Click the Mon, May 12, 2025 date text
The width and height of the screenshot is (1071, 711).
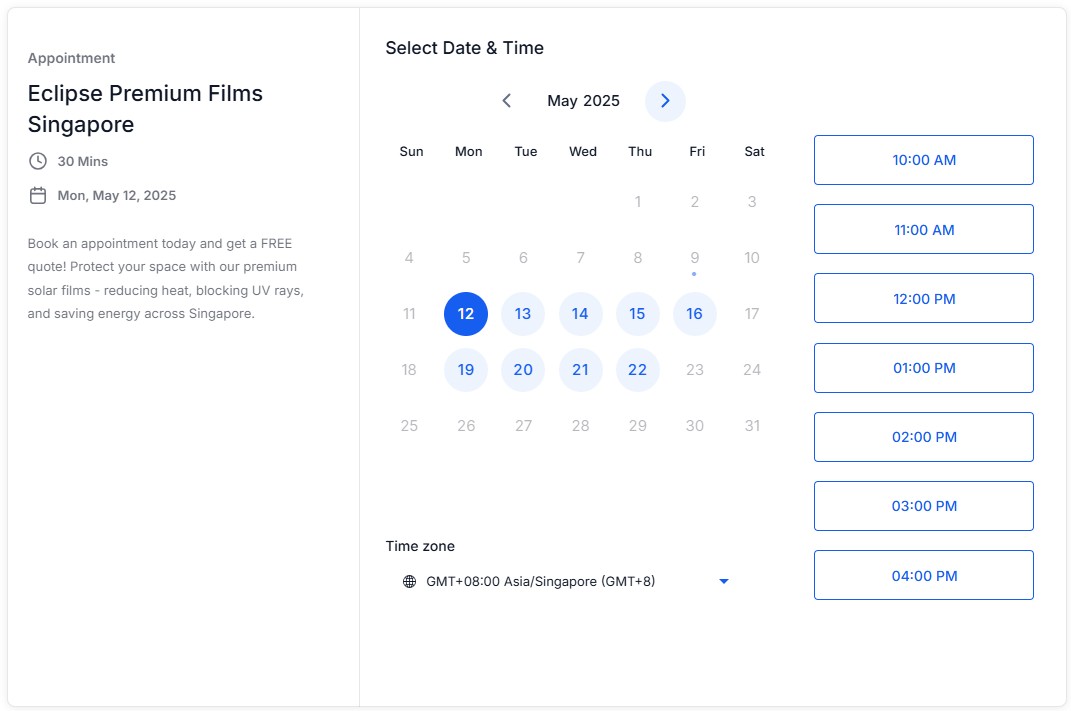click(x=117, y=195)
